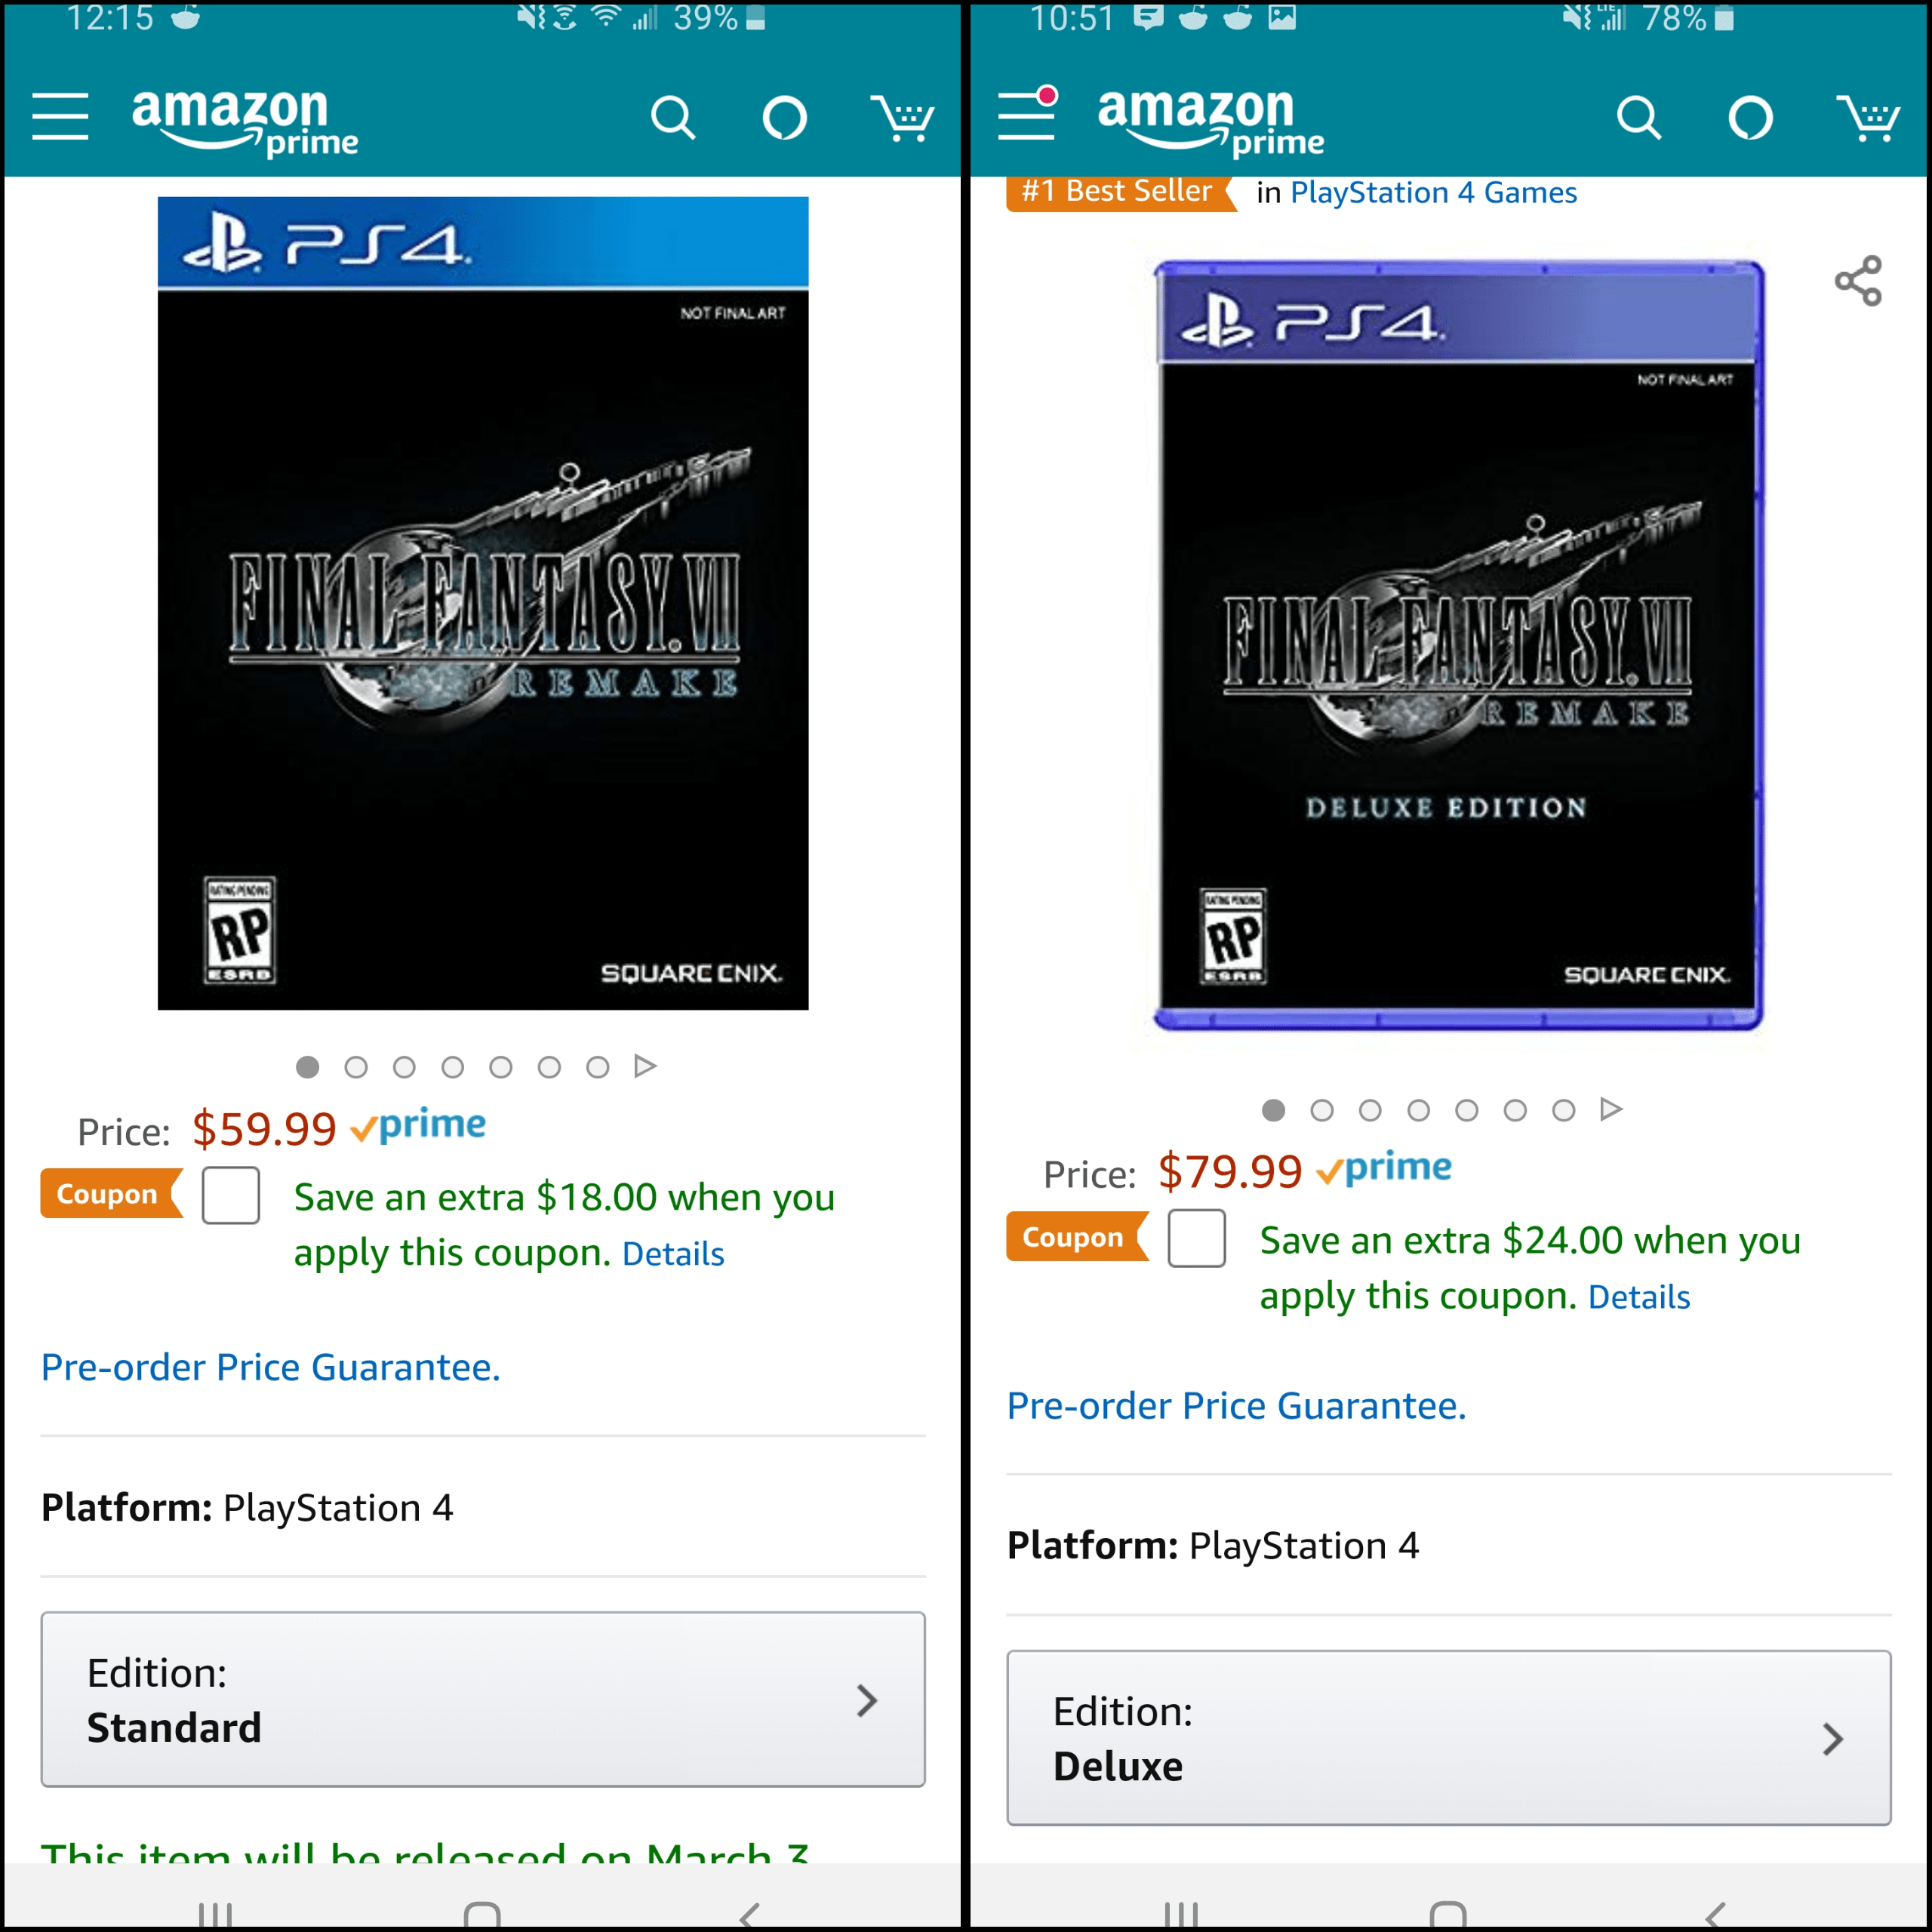This screenshot has height=1932, width=1932.
Task: Tap the #1 Best Seller badge
Action: coord(1113,190)
